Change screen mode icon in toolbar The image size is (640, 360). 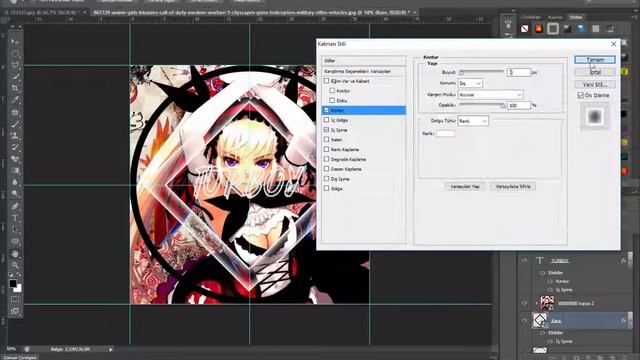coord(15,311)
